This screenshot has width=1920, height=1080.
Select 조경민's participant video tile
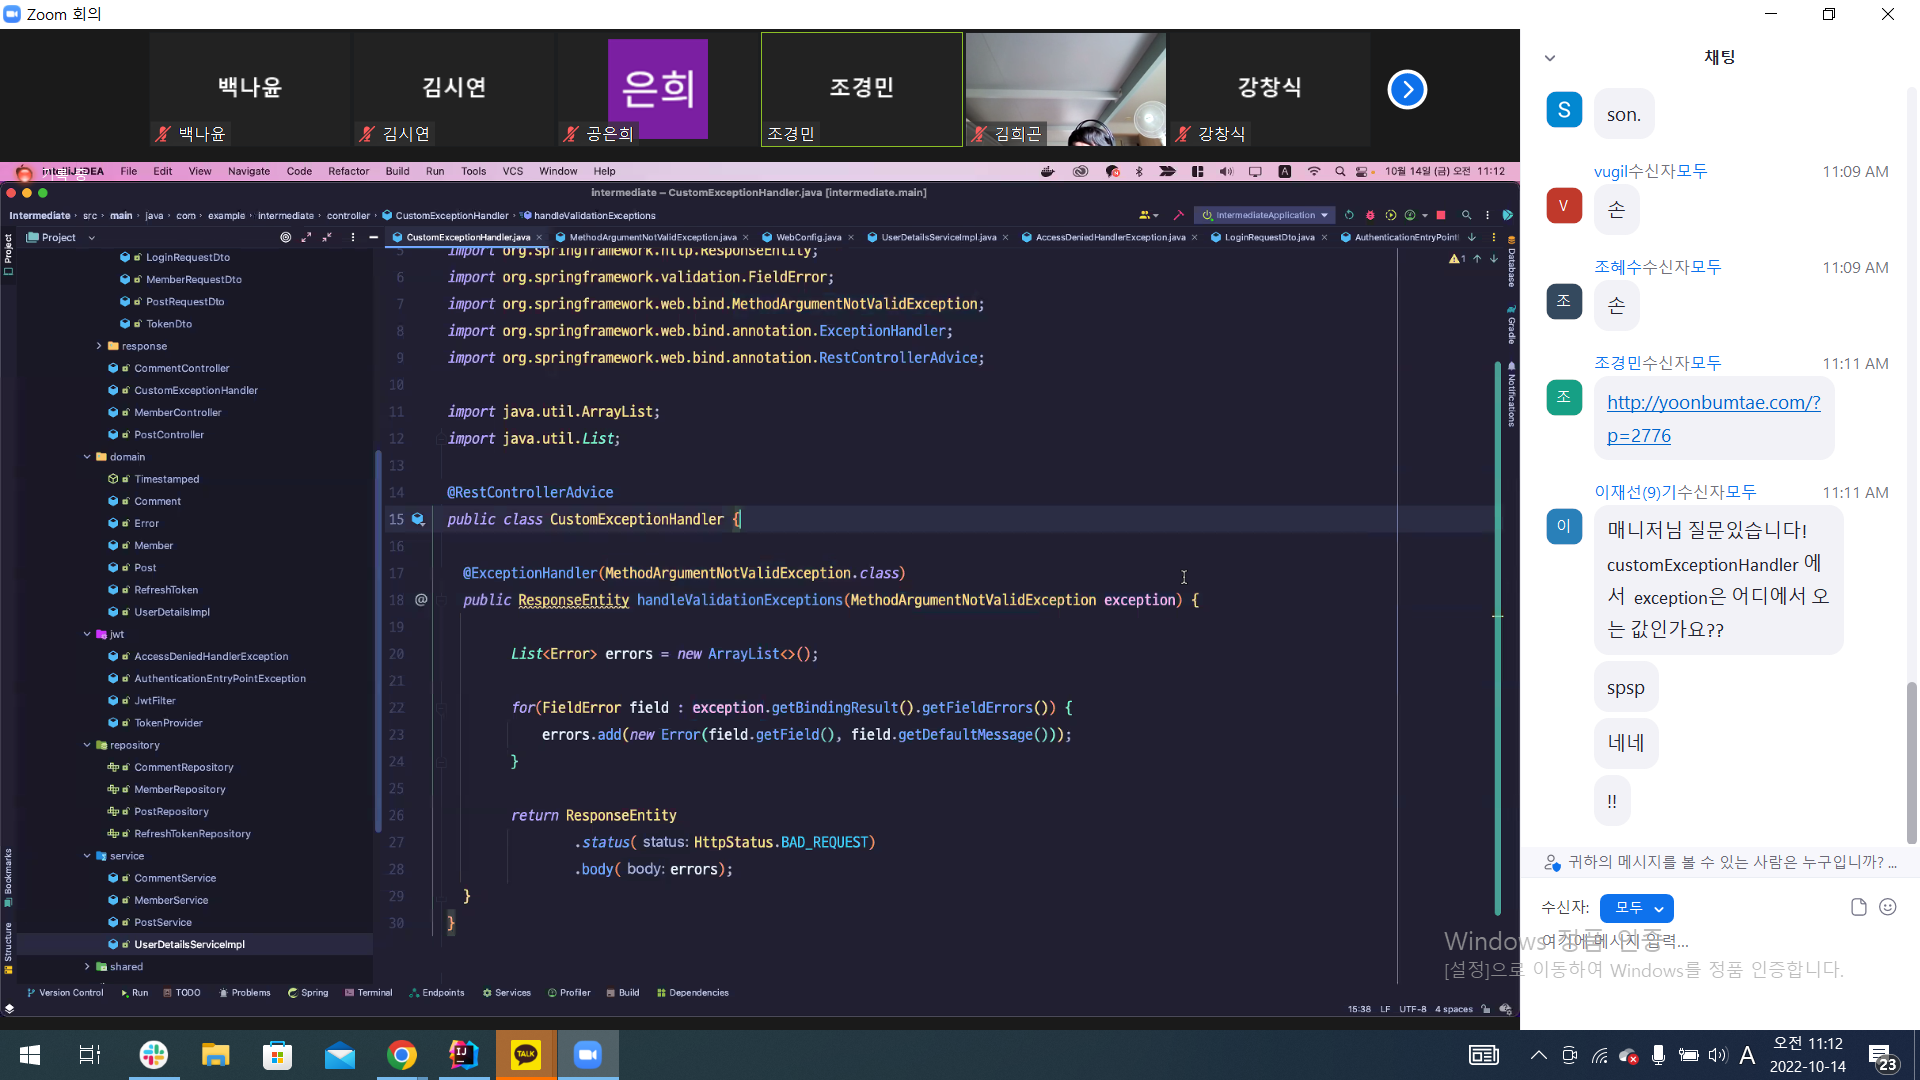tap(861, 89)
